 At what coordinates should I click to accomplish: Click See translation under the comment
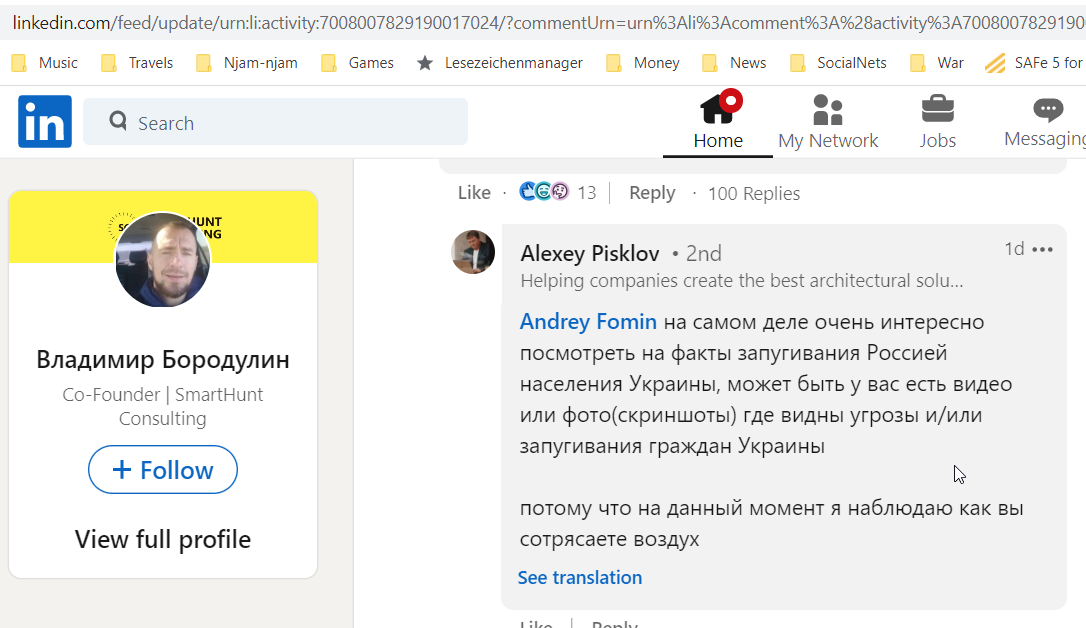[580, 577]
